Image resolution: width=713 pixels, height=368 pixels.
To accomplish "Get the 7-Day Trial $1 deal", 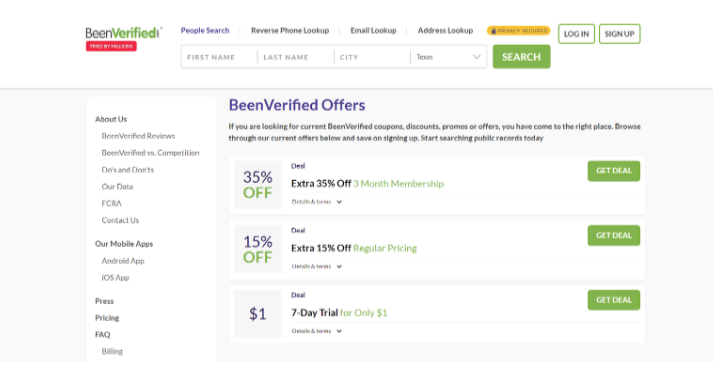I will 613,300.
